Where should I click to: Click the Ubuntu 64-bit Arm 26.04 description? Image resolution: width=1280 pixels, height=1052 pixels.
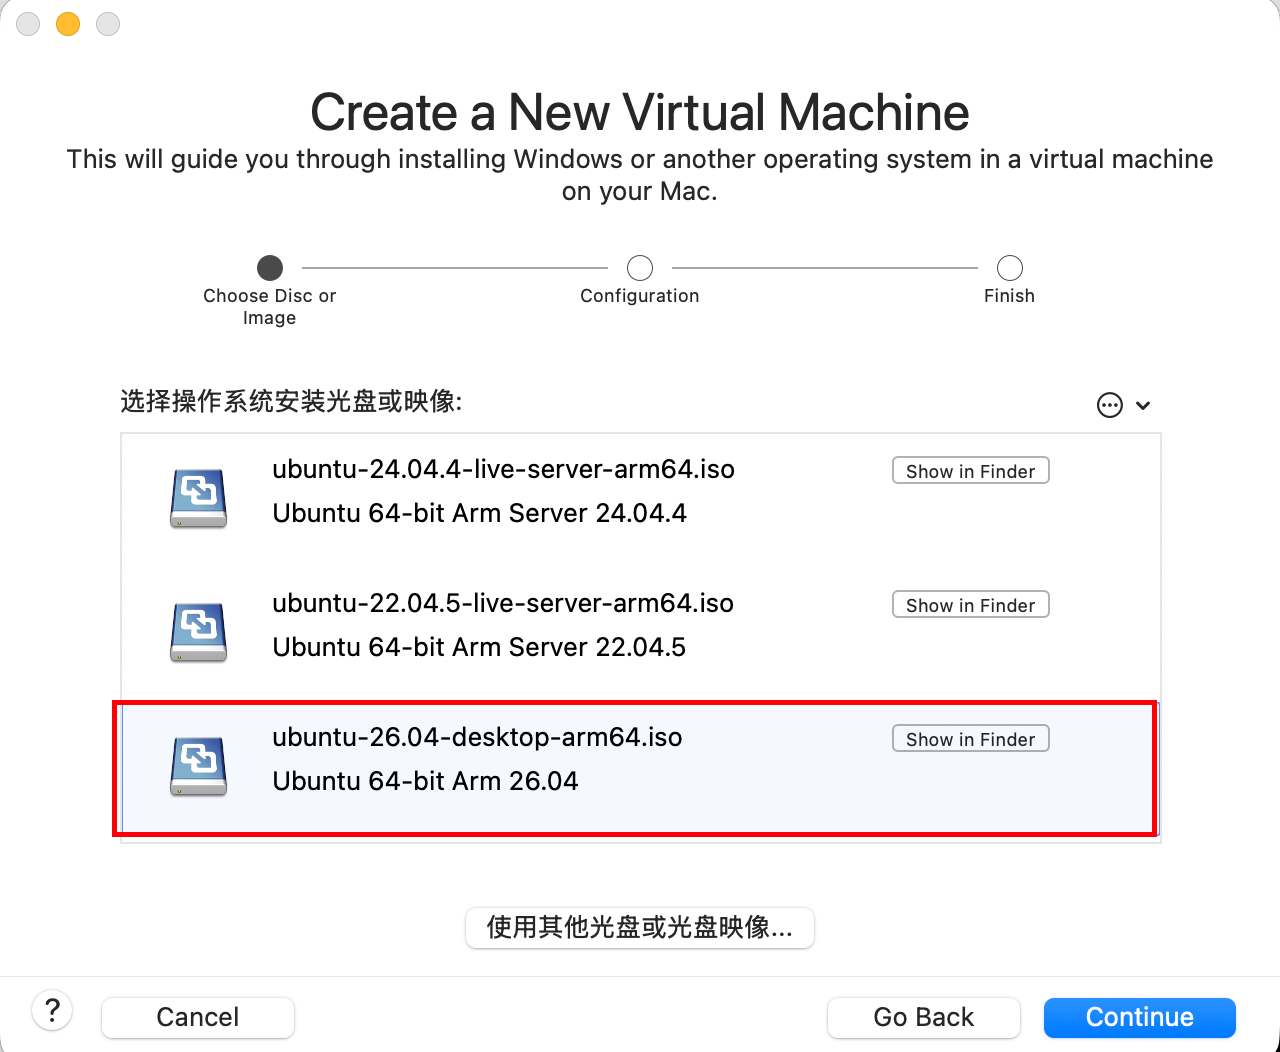pos(425,781)
